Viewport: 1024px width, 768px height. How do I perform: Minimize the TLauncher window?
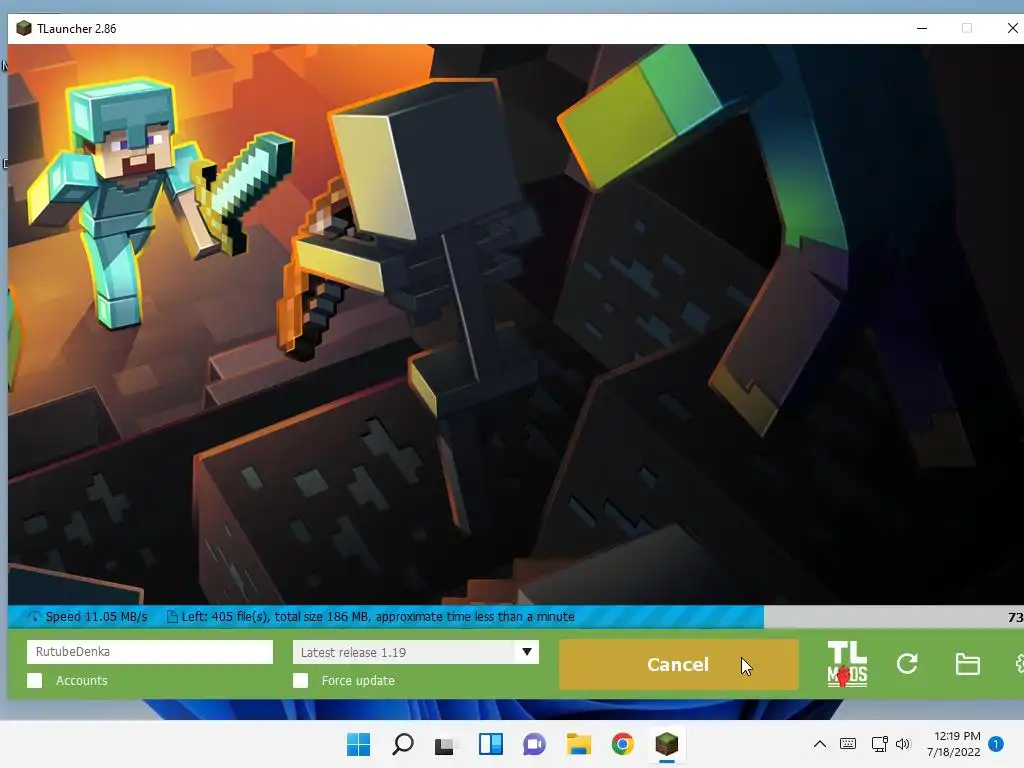tap(921, 28)
